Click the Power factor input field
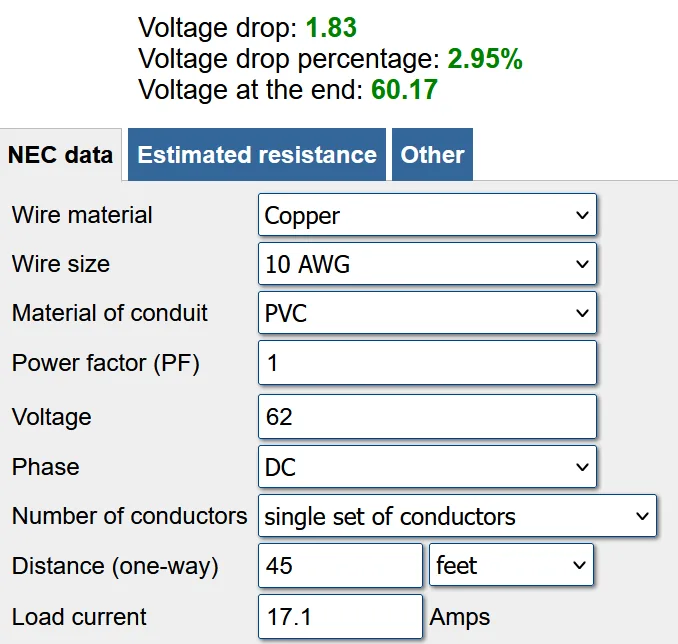The width and height of the screenshot is (678, 644). 427,362
